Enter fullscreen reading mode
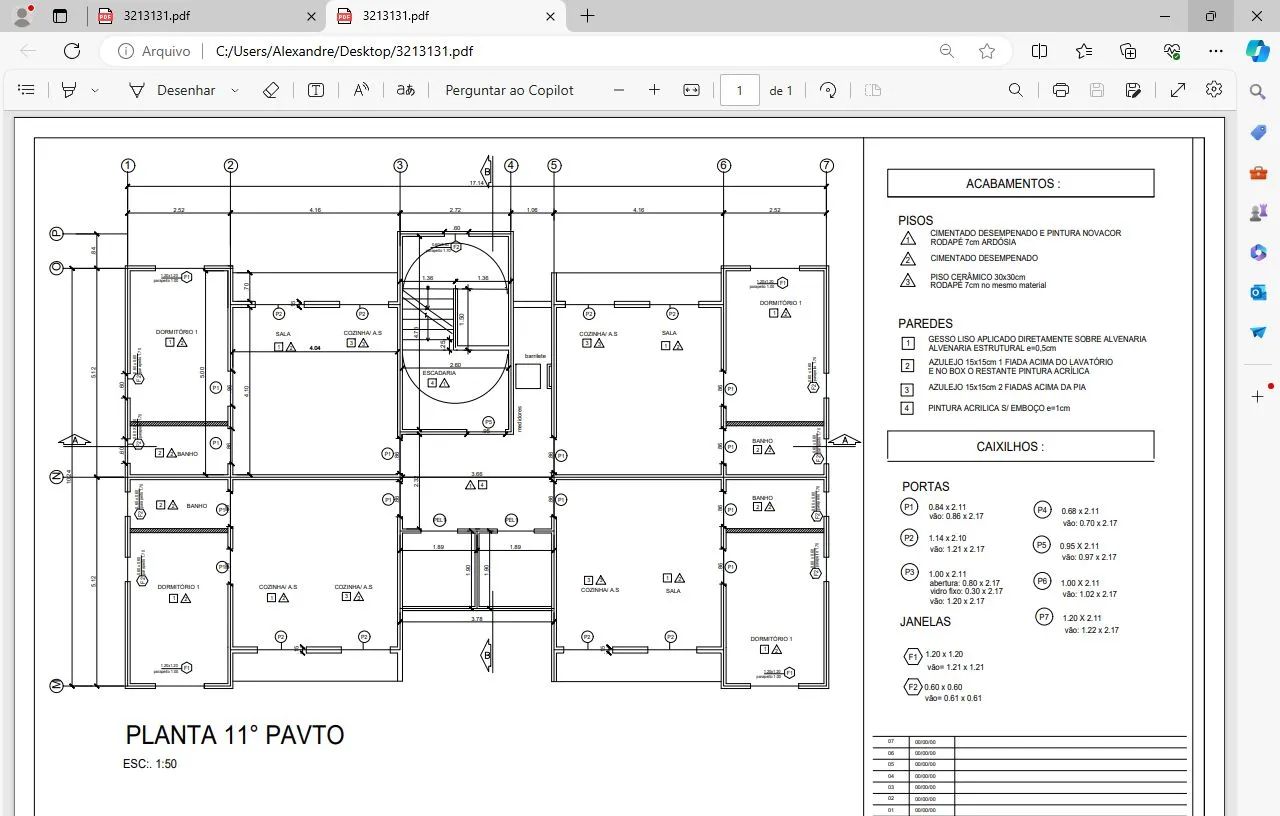 pos(1178,89)
